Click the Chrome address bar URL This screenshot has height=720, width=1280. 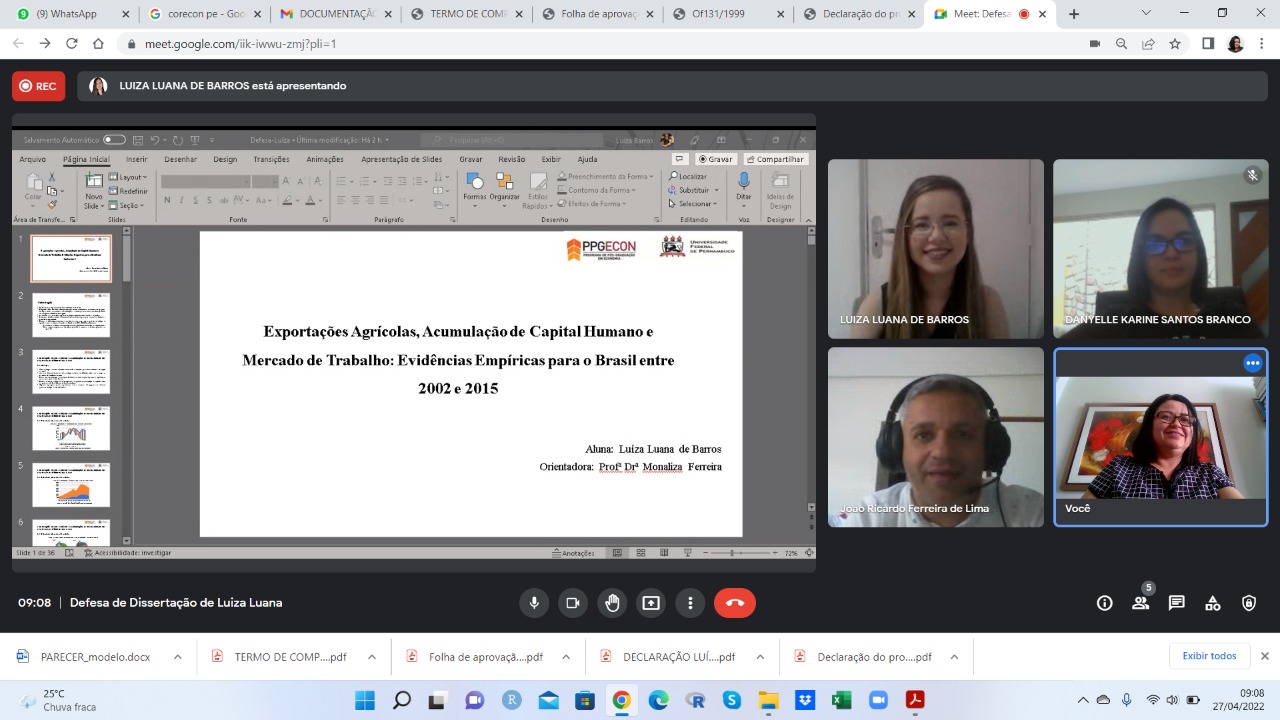[x=238, y=44]
